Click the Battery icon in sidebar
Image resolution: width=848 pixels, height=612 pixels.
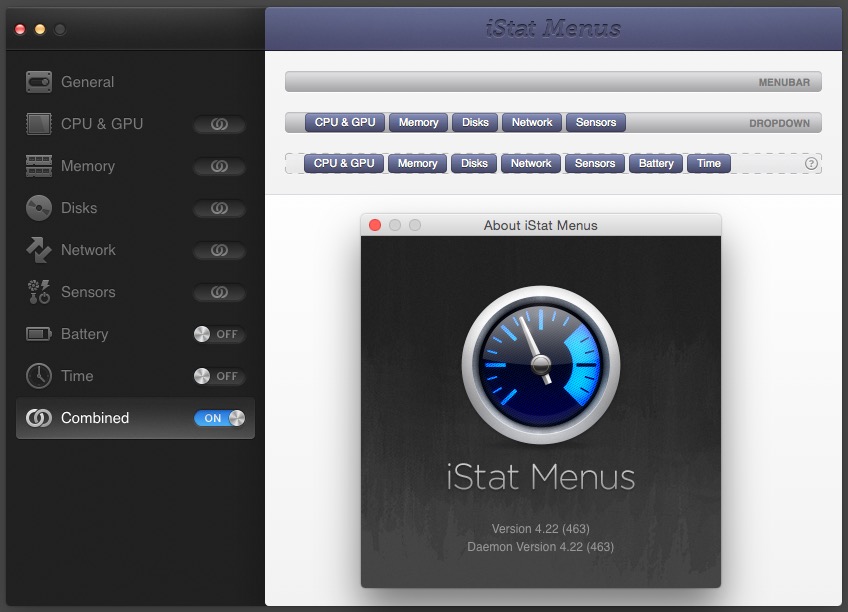[x=39, y=334]
